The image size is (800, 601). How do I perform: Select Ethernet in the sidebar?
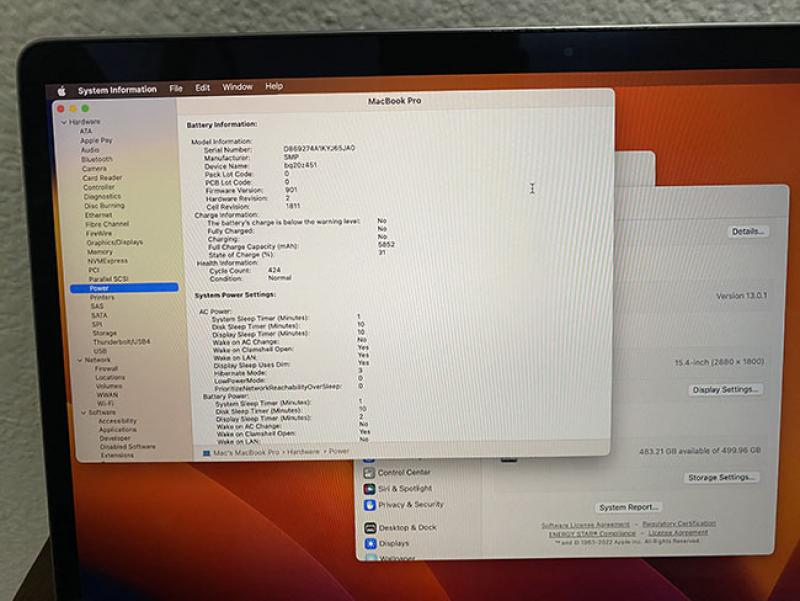[x=98, y=215]
